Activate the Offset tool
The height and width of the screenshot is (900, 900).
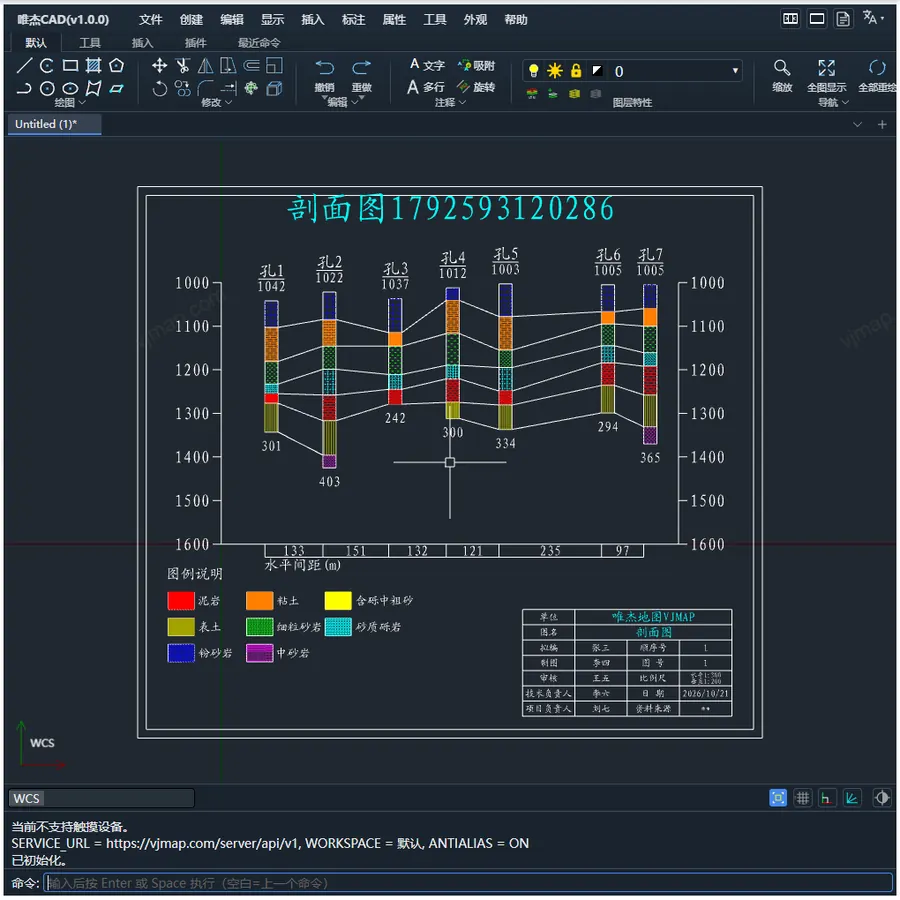pos(251,65)
